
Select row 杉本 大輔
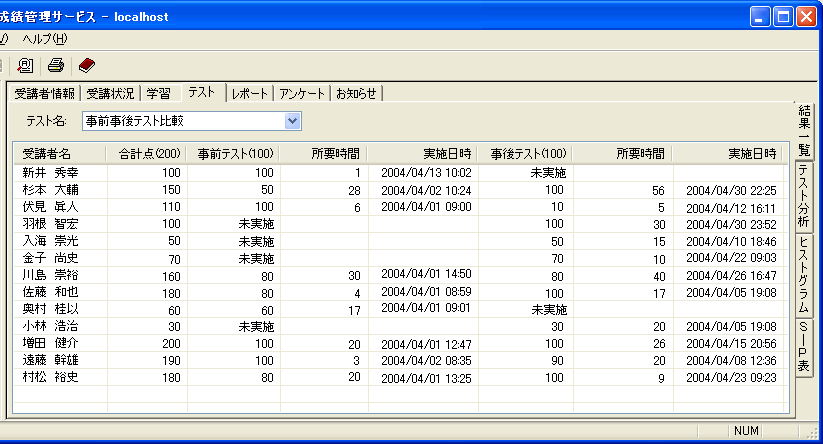pyautogui.click(x=401, y=190)
